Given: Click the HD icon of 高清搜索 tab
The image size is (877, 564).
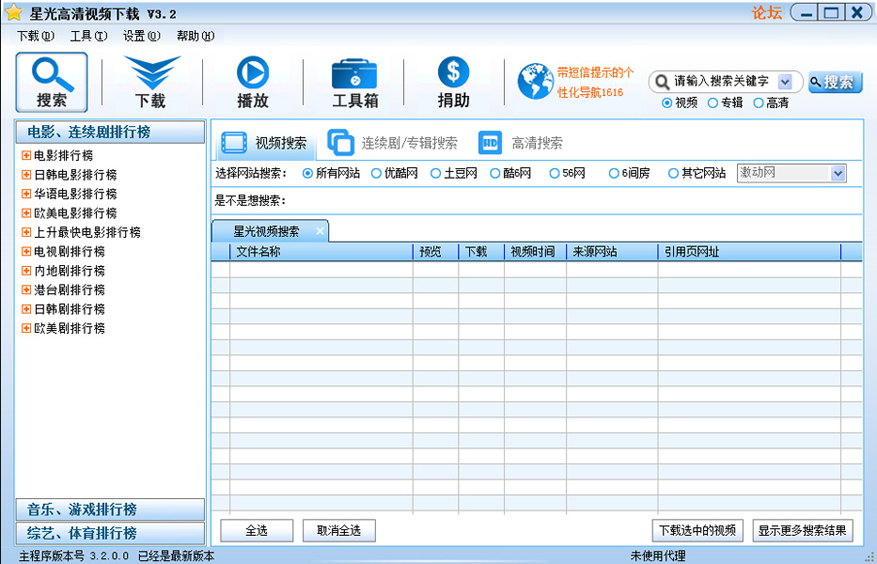Looking at the screenshot, I should [490, 143].
